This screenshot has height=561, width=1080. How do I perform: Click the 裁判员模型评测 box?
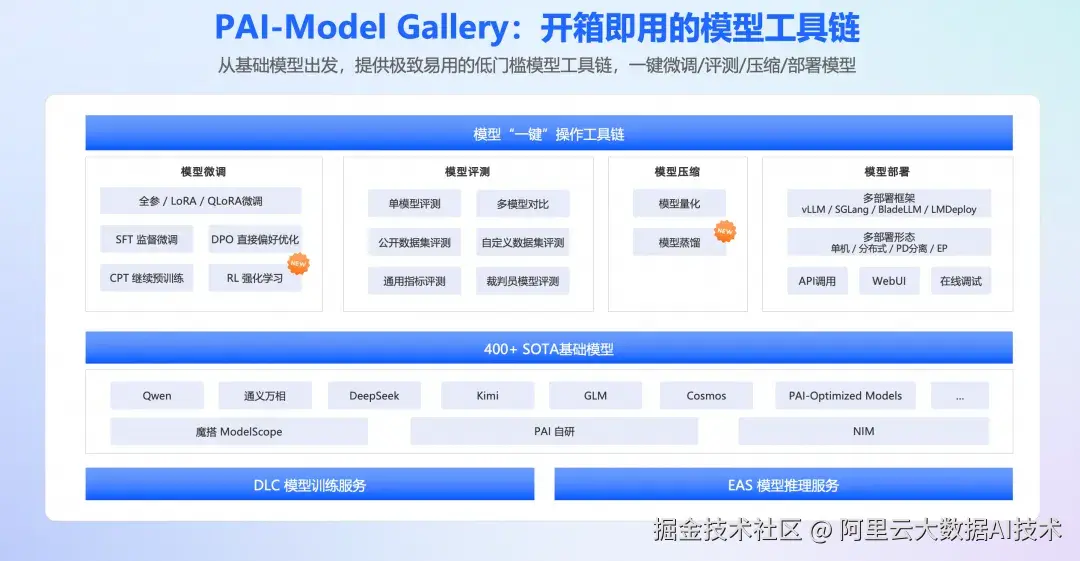click(523, 281)
